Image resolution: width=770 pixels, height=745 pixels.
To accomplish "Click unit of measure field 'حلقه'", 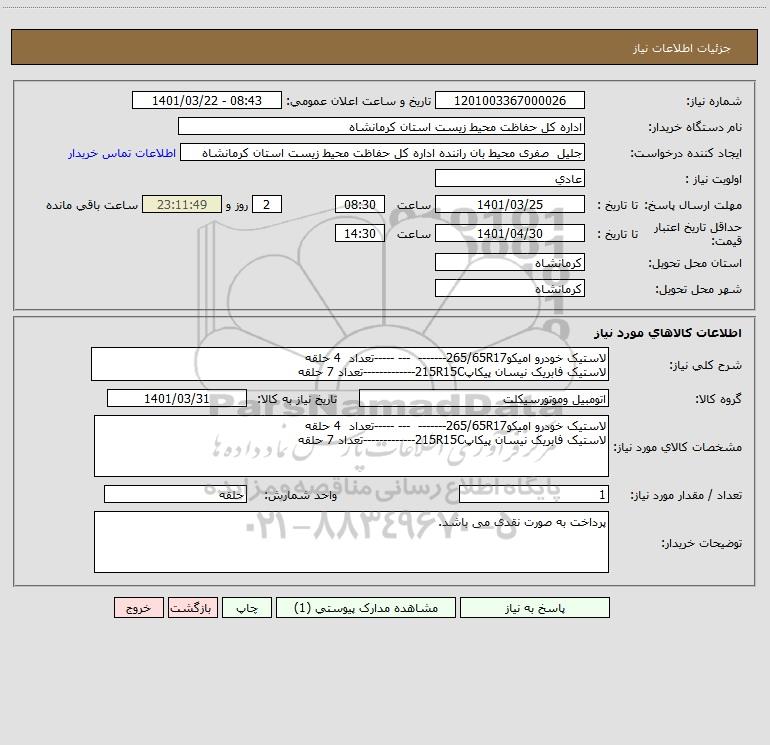I will (x=175, y=495).
